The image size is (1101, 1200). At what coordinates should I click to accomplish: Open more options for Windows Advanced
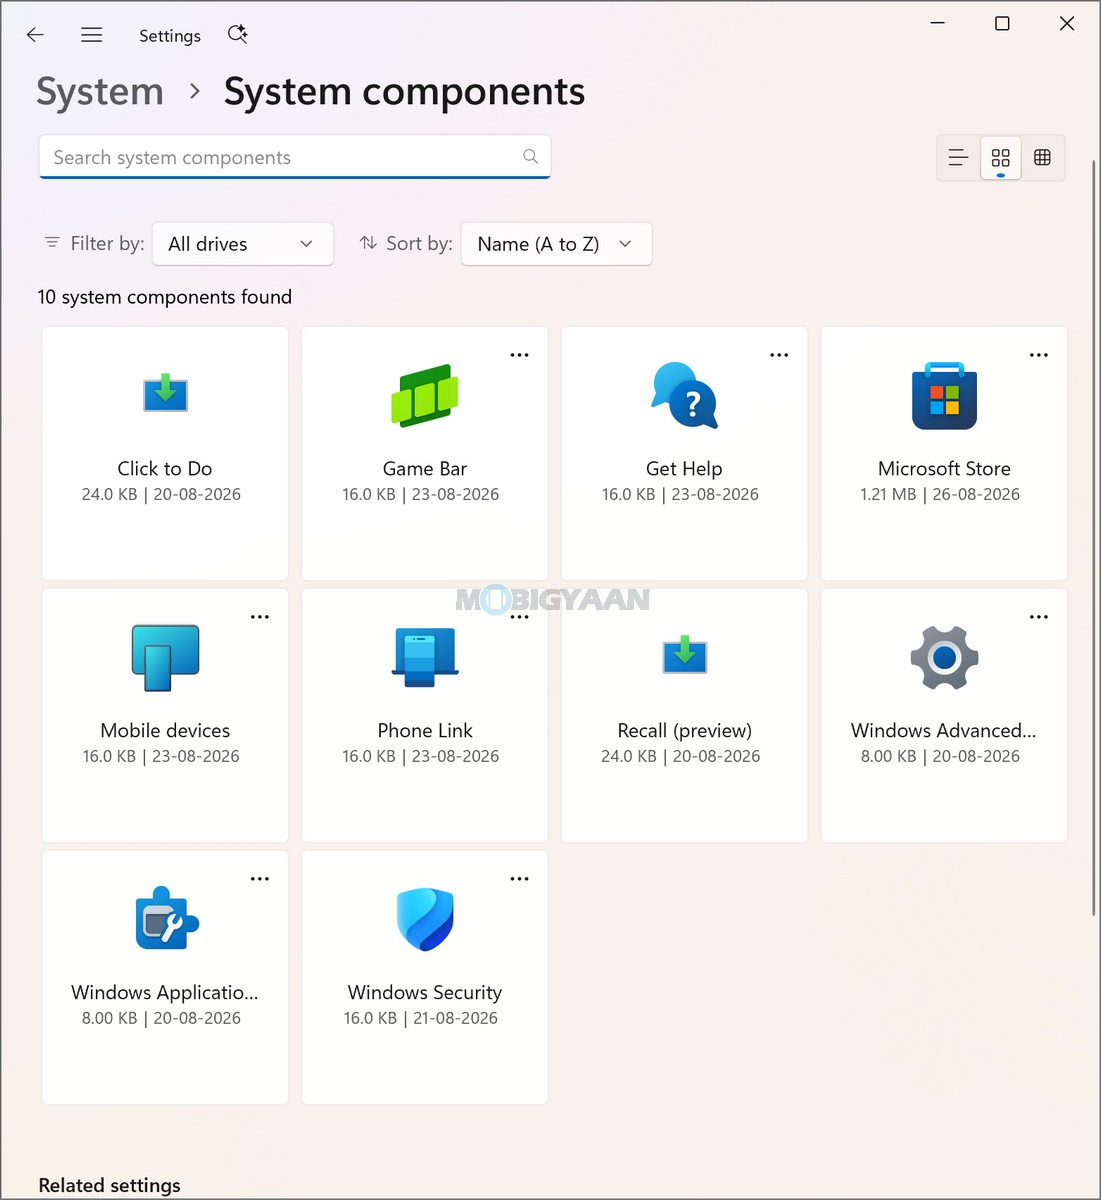1039,617
